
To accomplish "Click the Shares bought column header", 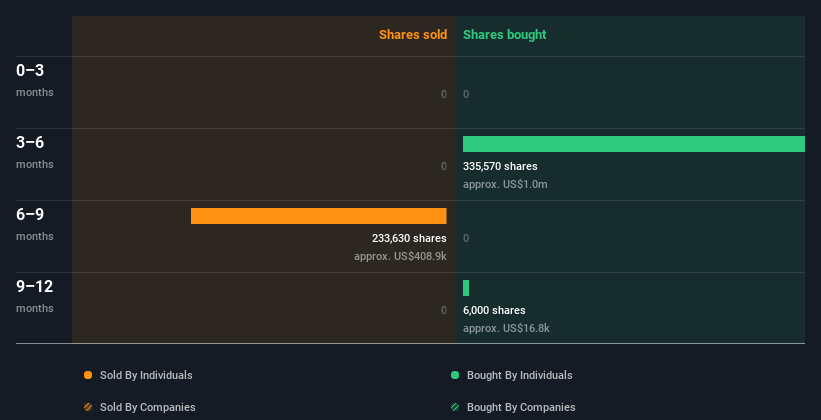I will (505, 35).
